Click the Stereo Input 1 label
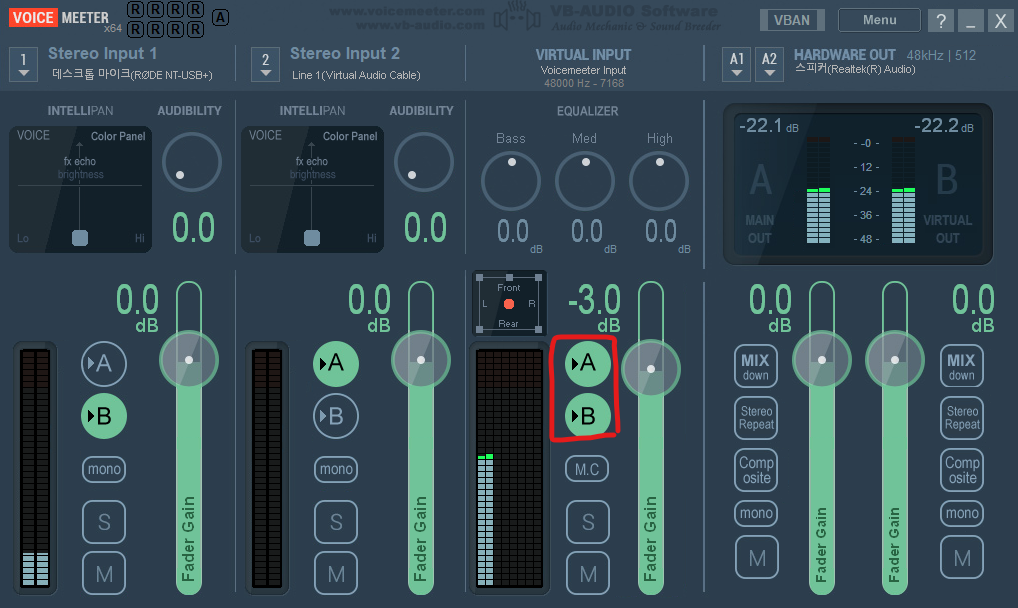 click(x=103, y=53)
